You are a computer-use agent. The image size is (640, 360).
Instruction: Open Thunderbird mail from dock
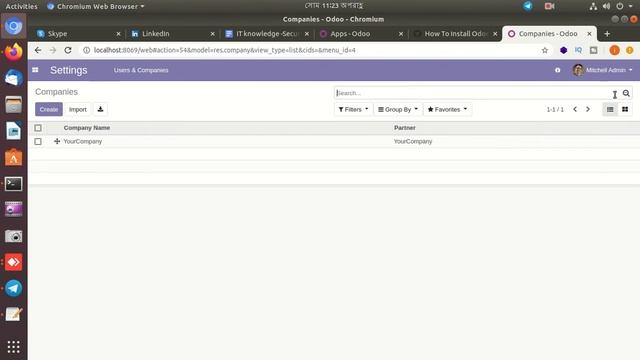pyautogui.click(x=13, y=78)
